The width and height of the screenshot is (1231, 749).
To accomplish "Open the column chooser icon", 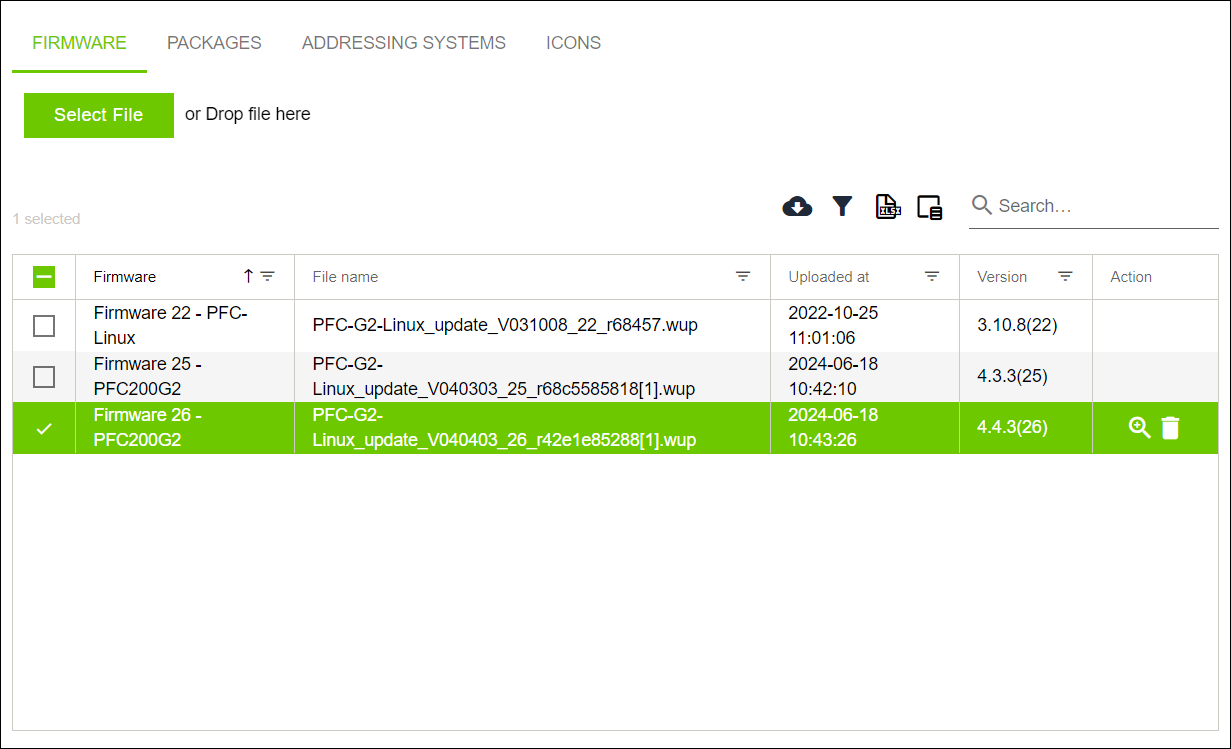I will click(930, 207).
